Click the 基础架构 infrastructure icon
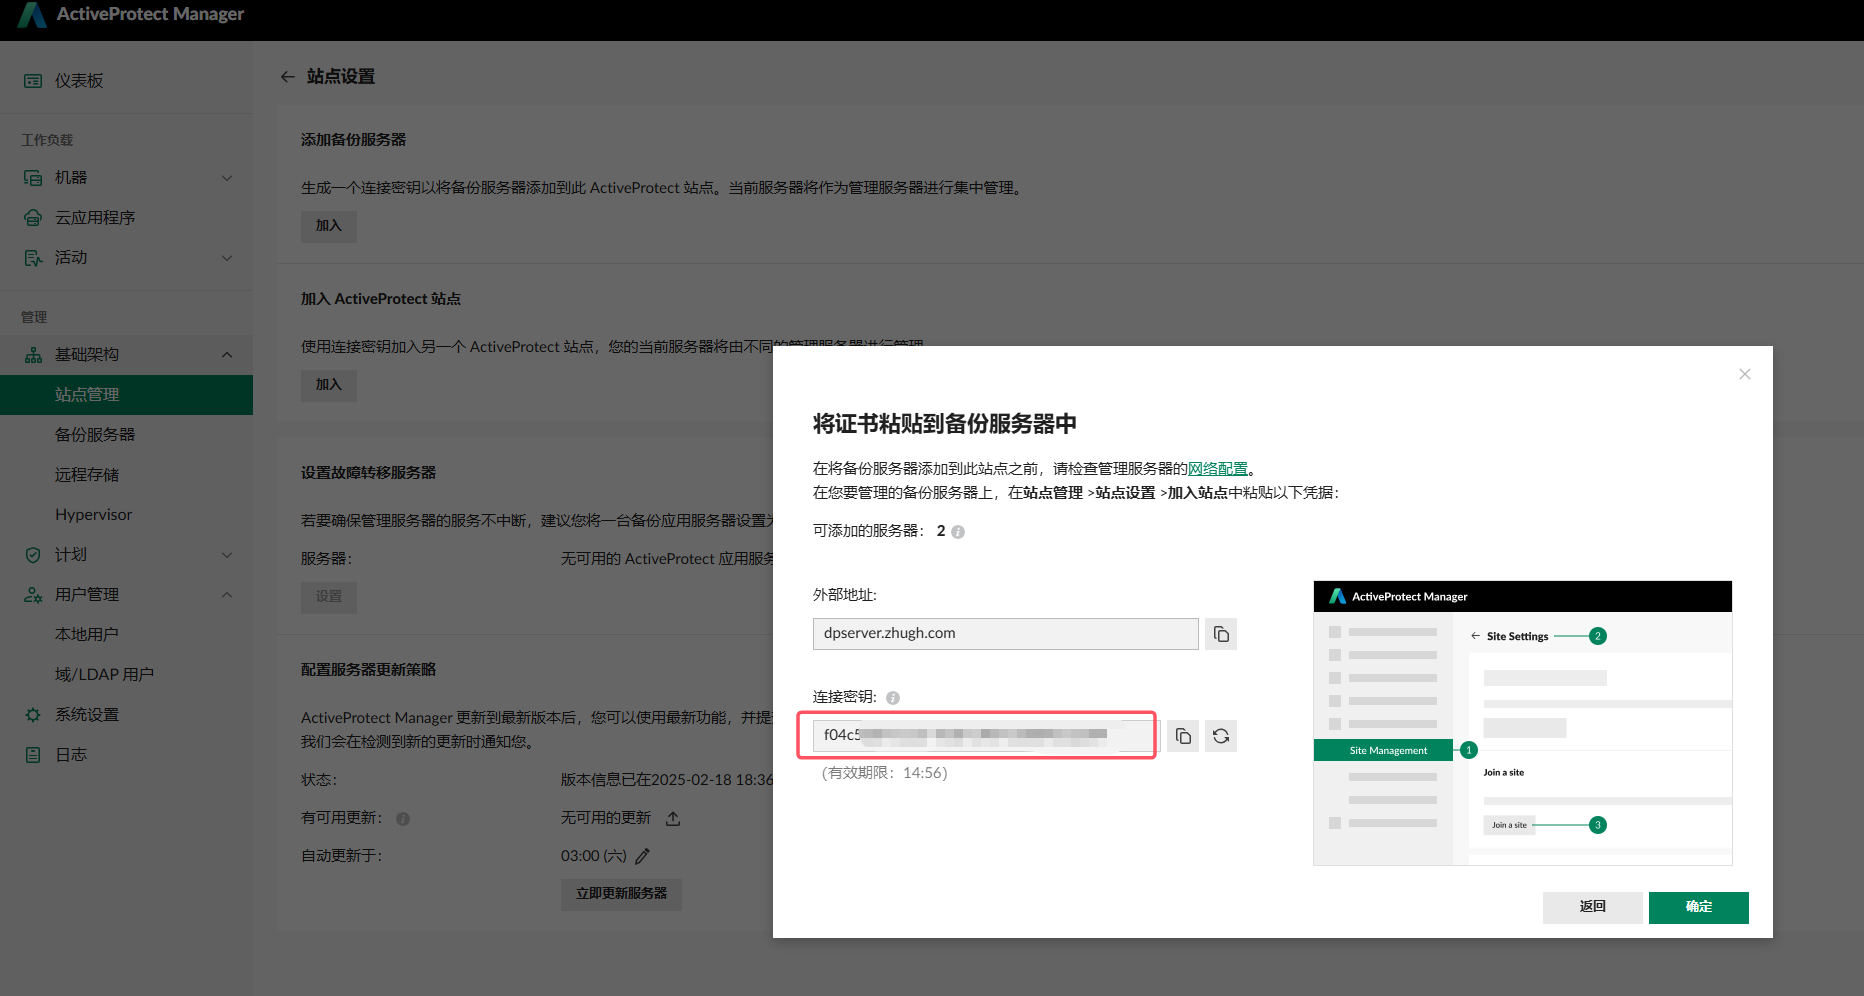The height and width of the screenshot is (996, 1864). click(33, 354)
